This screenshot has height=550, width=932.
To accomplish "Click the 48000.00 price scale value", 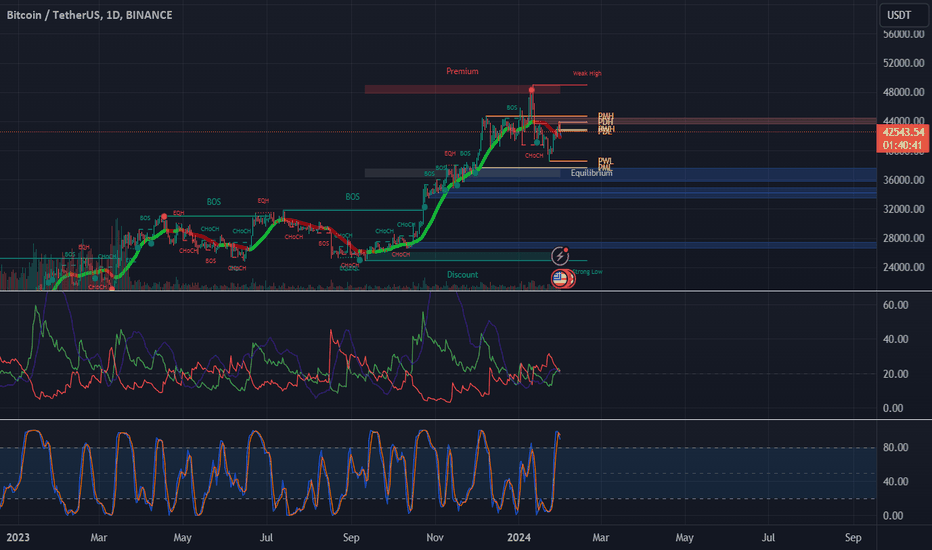I will pyautogui.click(x=903, y=92).
